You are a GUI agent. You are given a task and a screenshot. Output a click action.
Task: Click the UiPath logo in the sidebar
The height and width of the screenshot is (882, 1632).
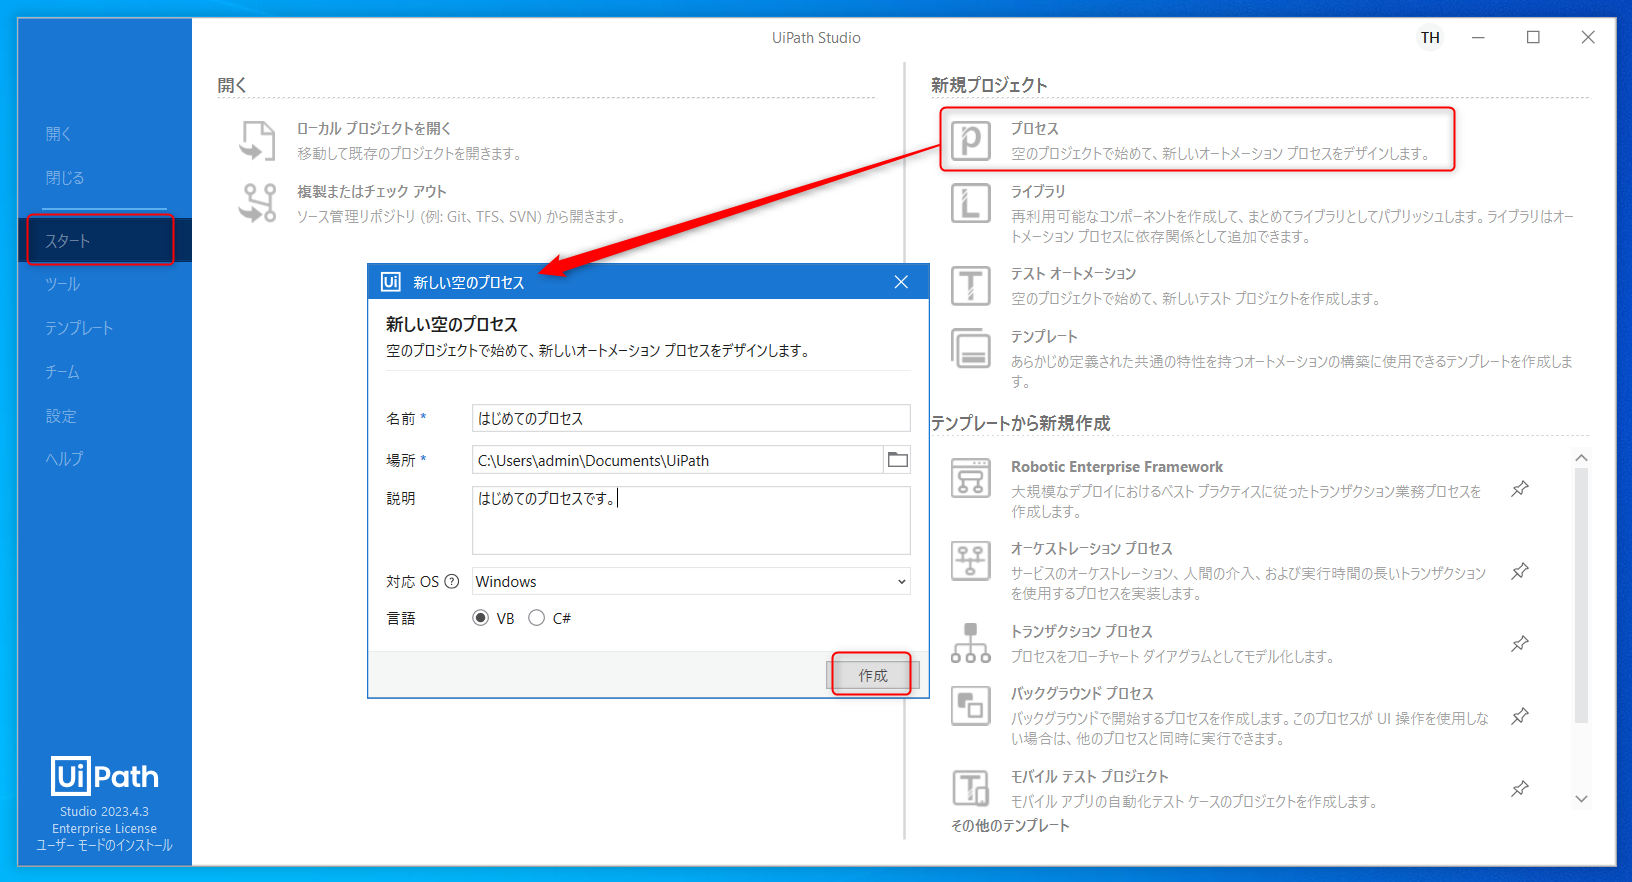coord(105,776)
